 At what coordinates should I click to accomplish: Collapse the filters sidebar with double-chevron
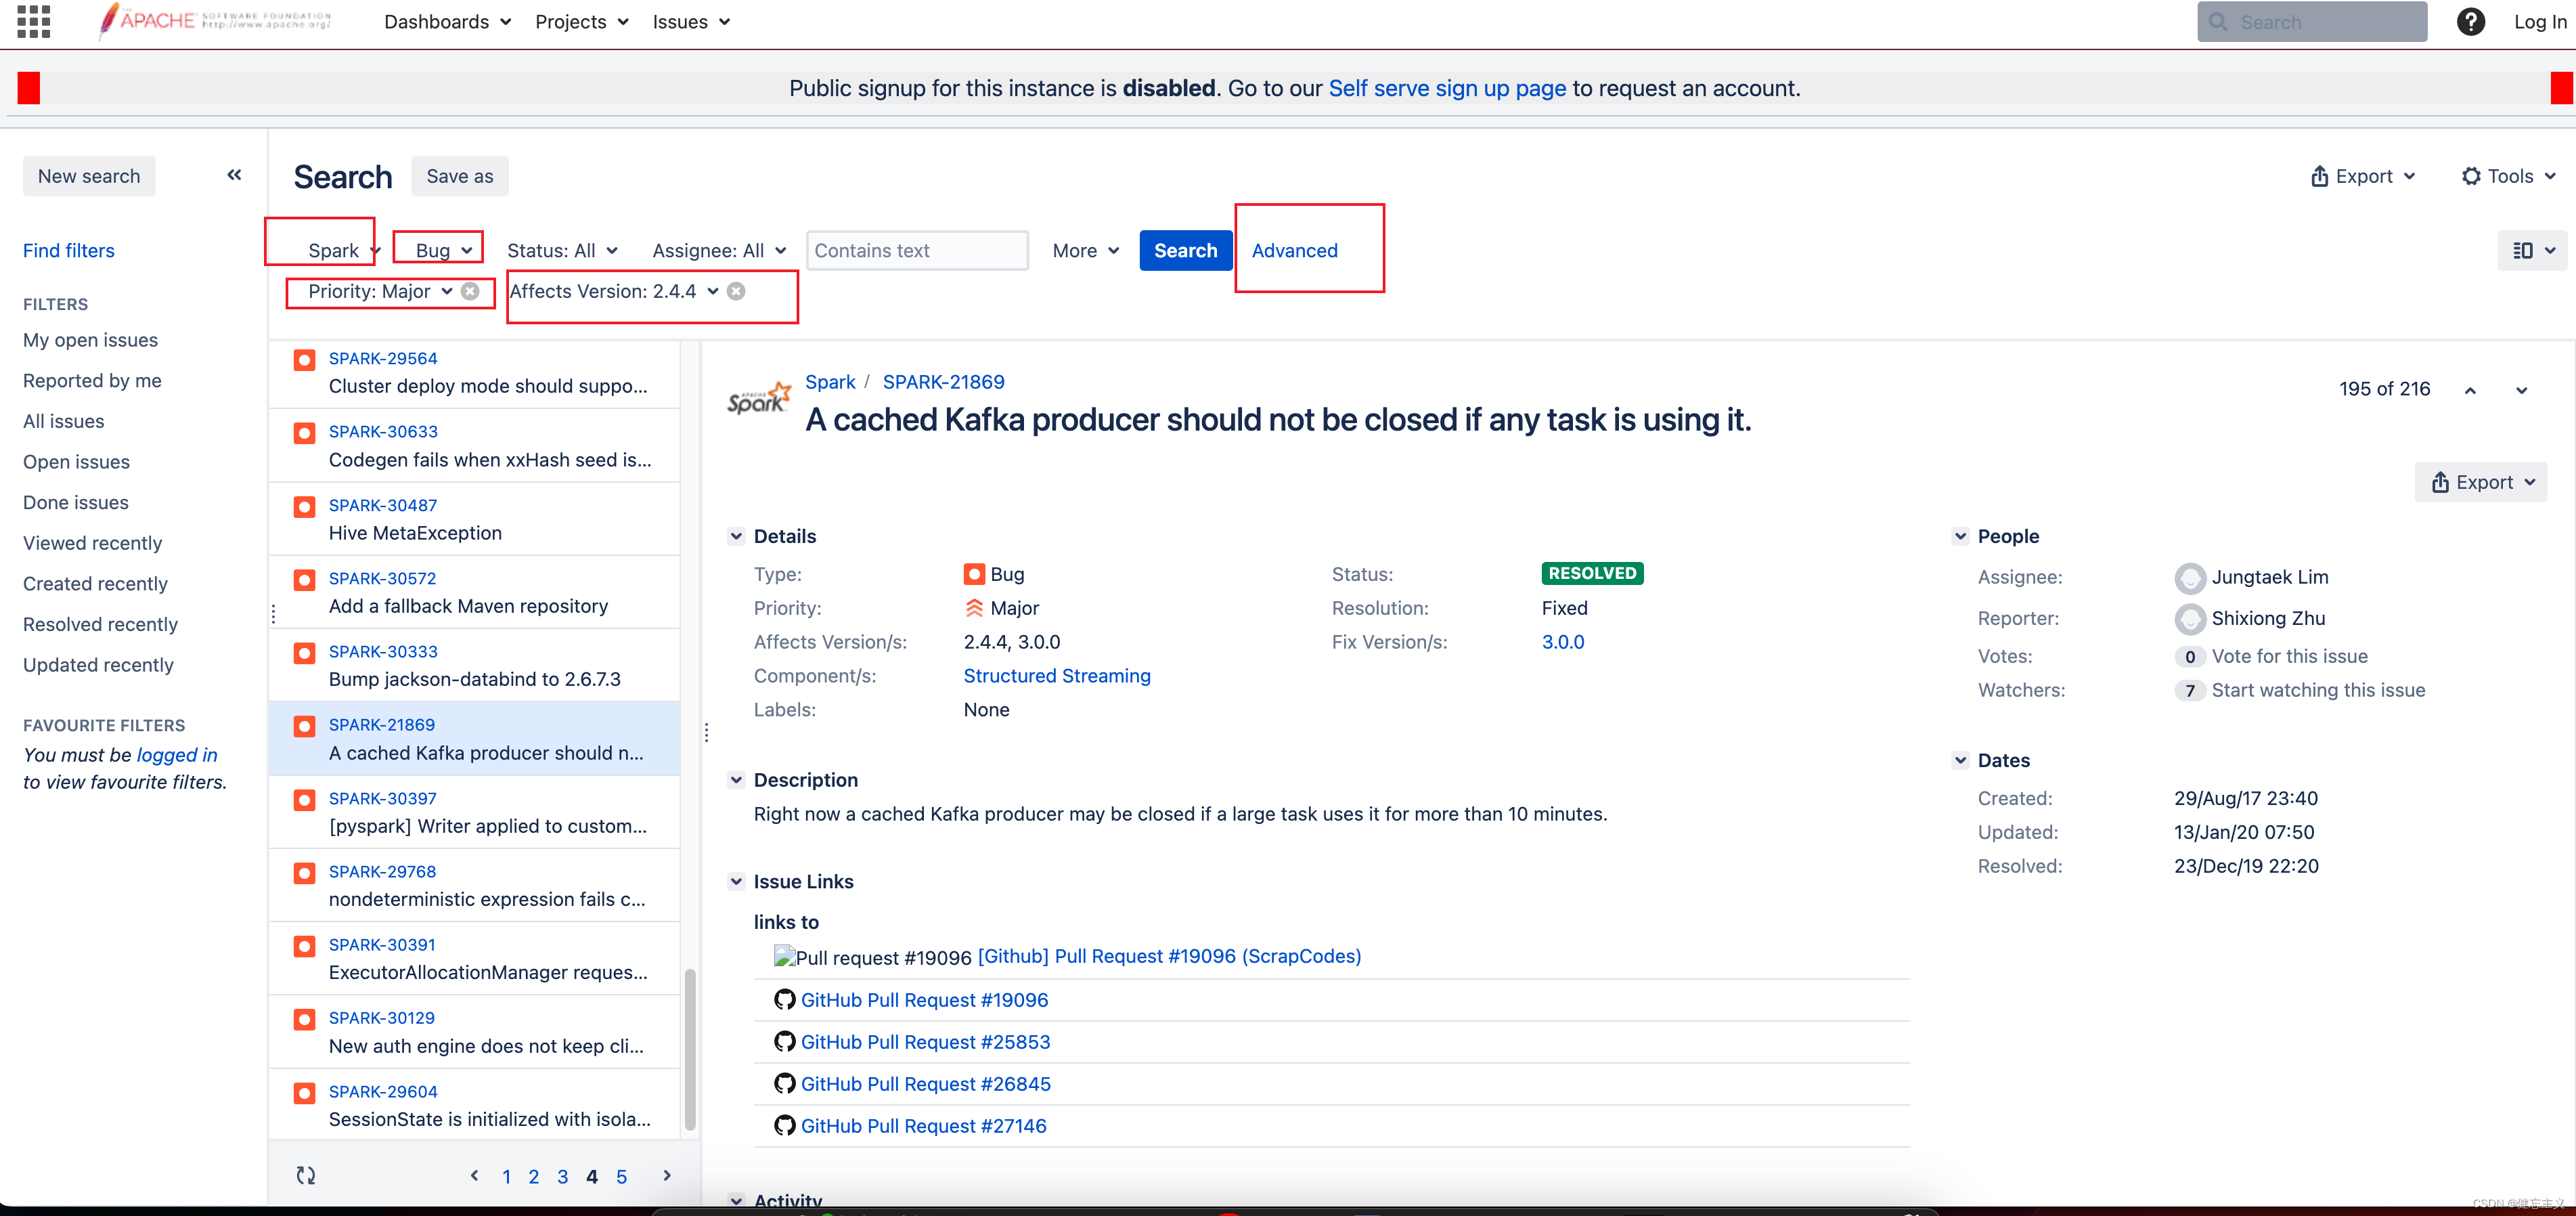point(234,175)
